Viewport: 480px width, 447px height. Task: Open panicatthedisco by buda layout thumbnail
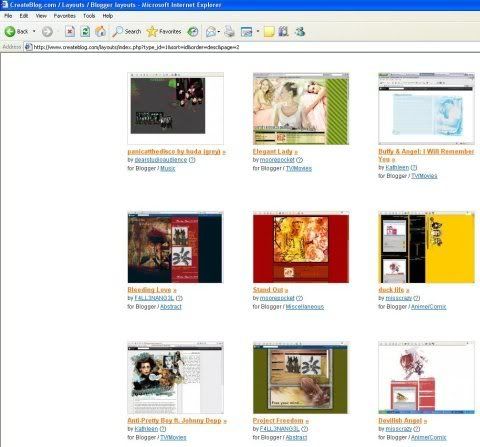point(175,108)
